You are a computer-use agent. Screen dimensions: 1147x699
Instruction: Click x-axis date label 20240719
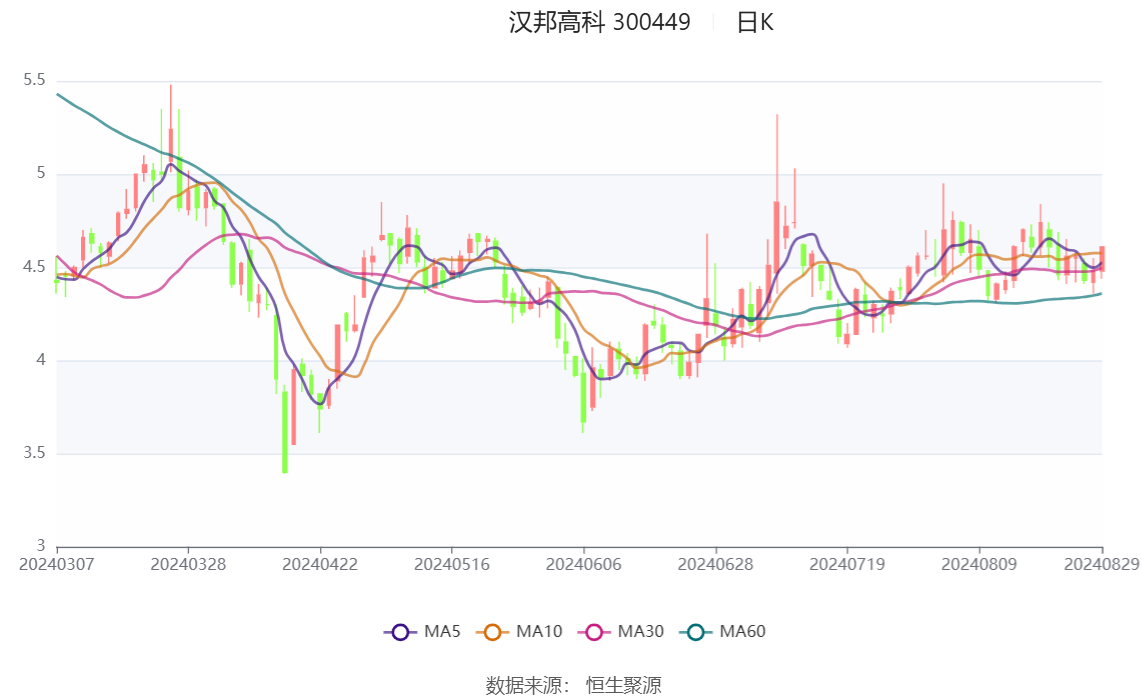pos(846,564)
